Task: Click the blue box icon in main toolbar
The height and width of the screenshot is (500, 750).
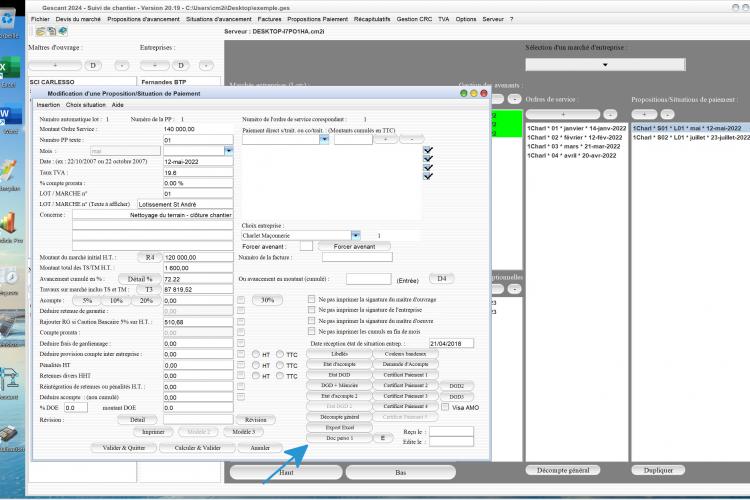Action: [62, 32]
